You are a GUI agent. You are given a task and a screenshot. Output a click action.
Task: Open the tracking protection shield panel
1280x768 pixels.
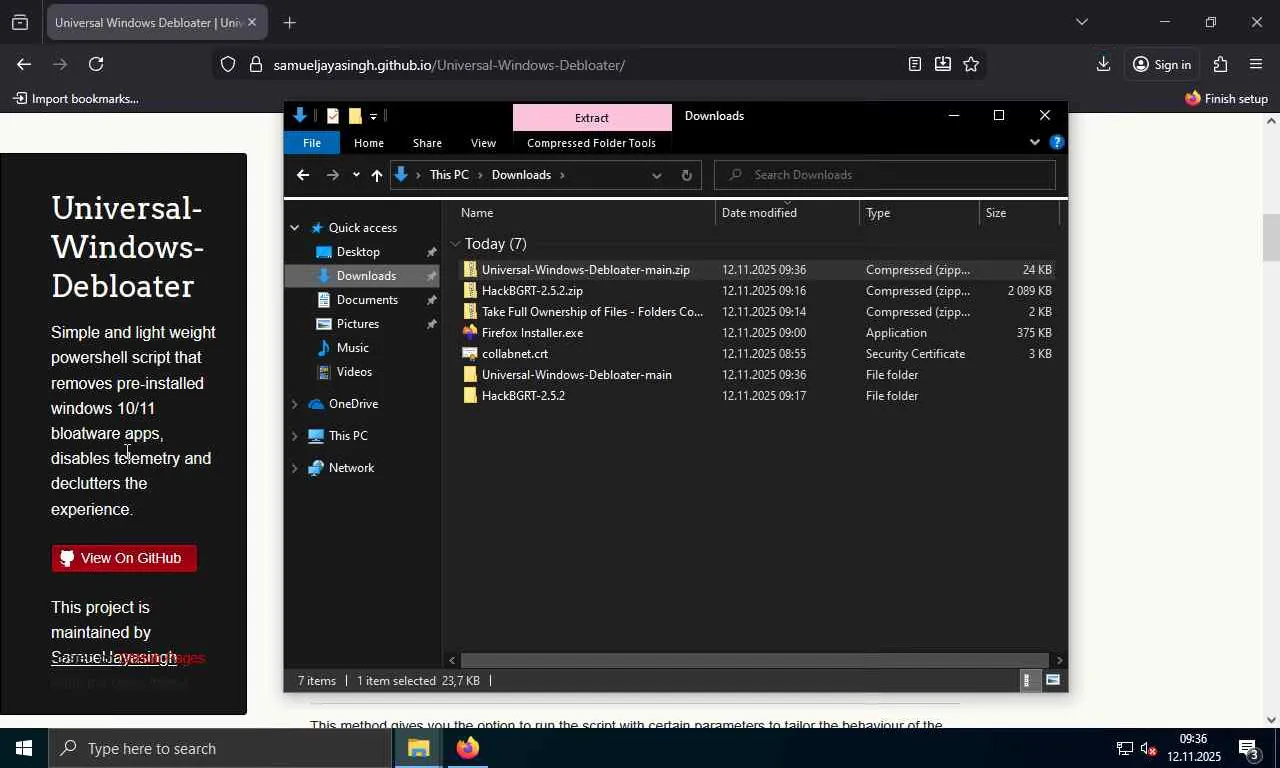pos(228,65)
